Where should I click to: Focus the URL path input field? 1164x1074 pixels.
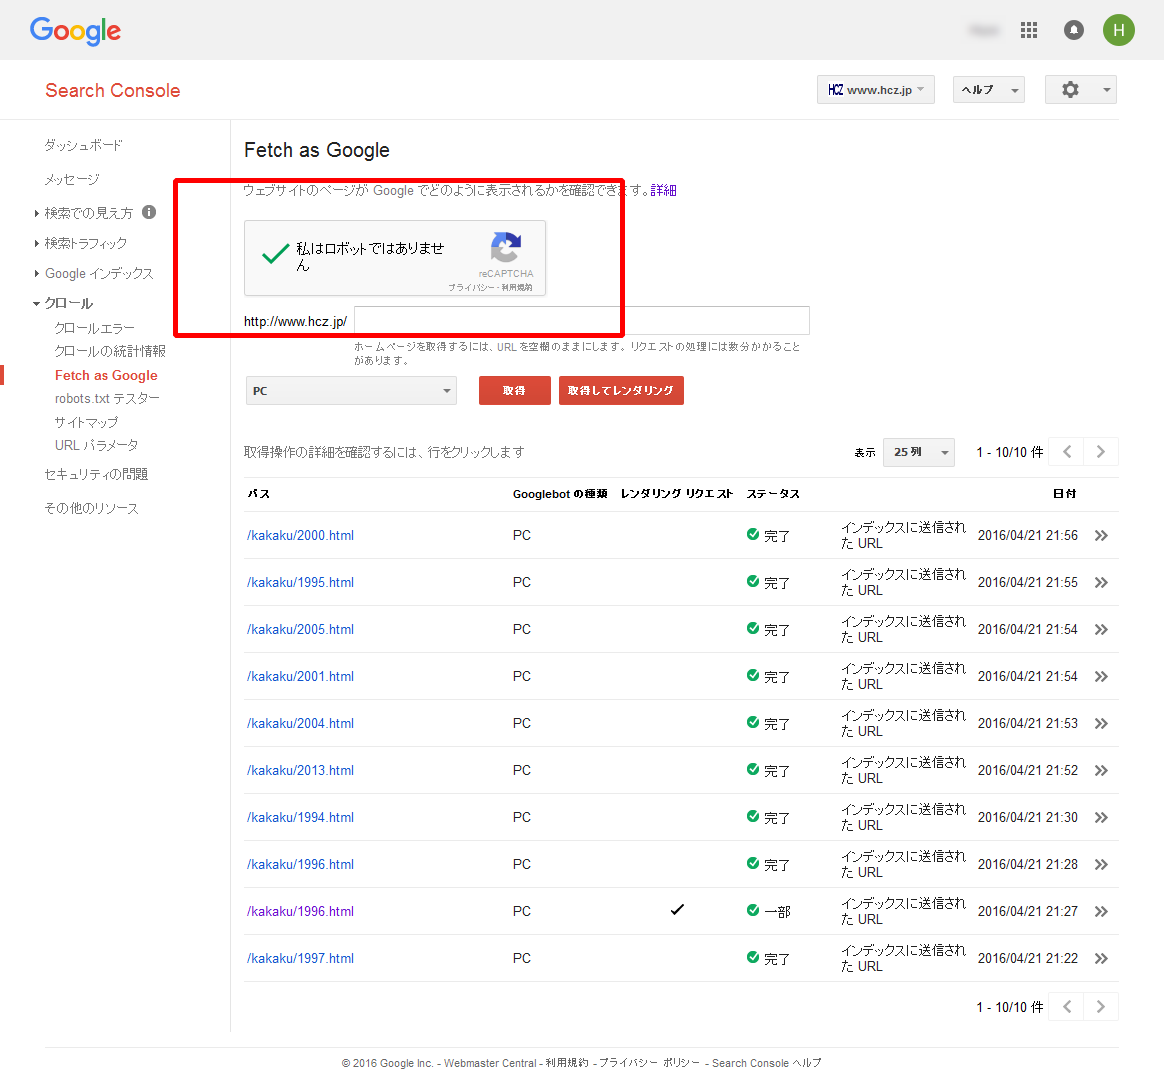click(x=582, y=321)
